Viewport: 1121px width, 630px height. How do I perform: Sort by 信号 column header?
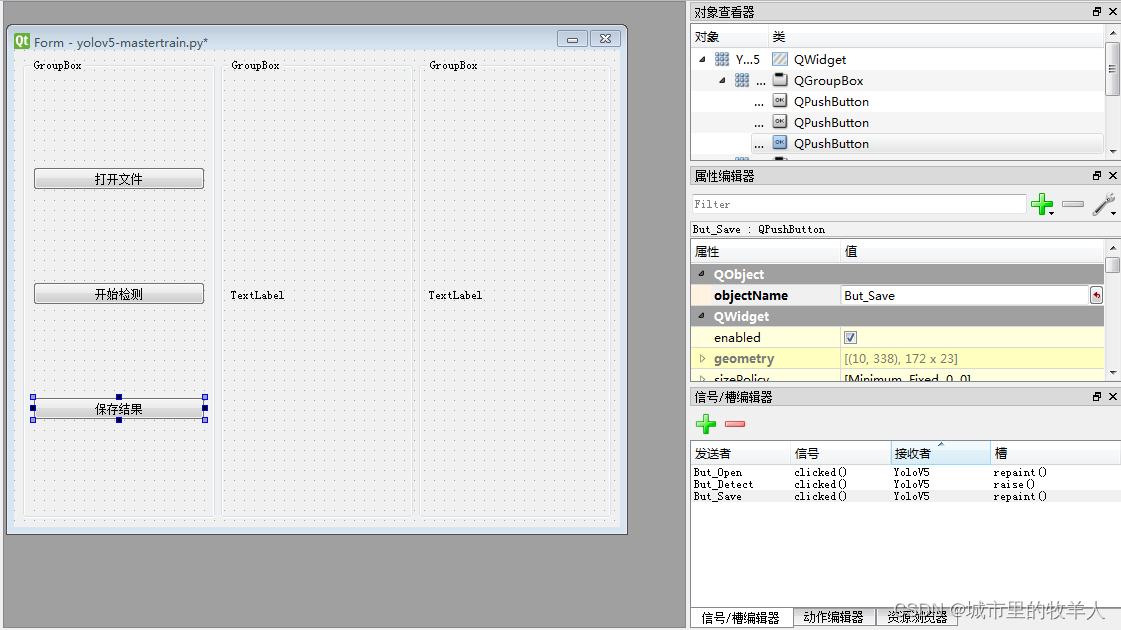(841, 453)
